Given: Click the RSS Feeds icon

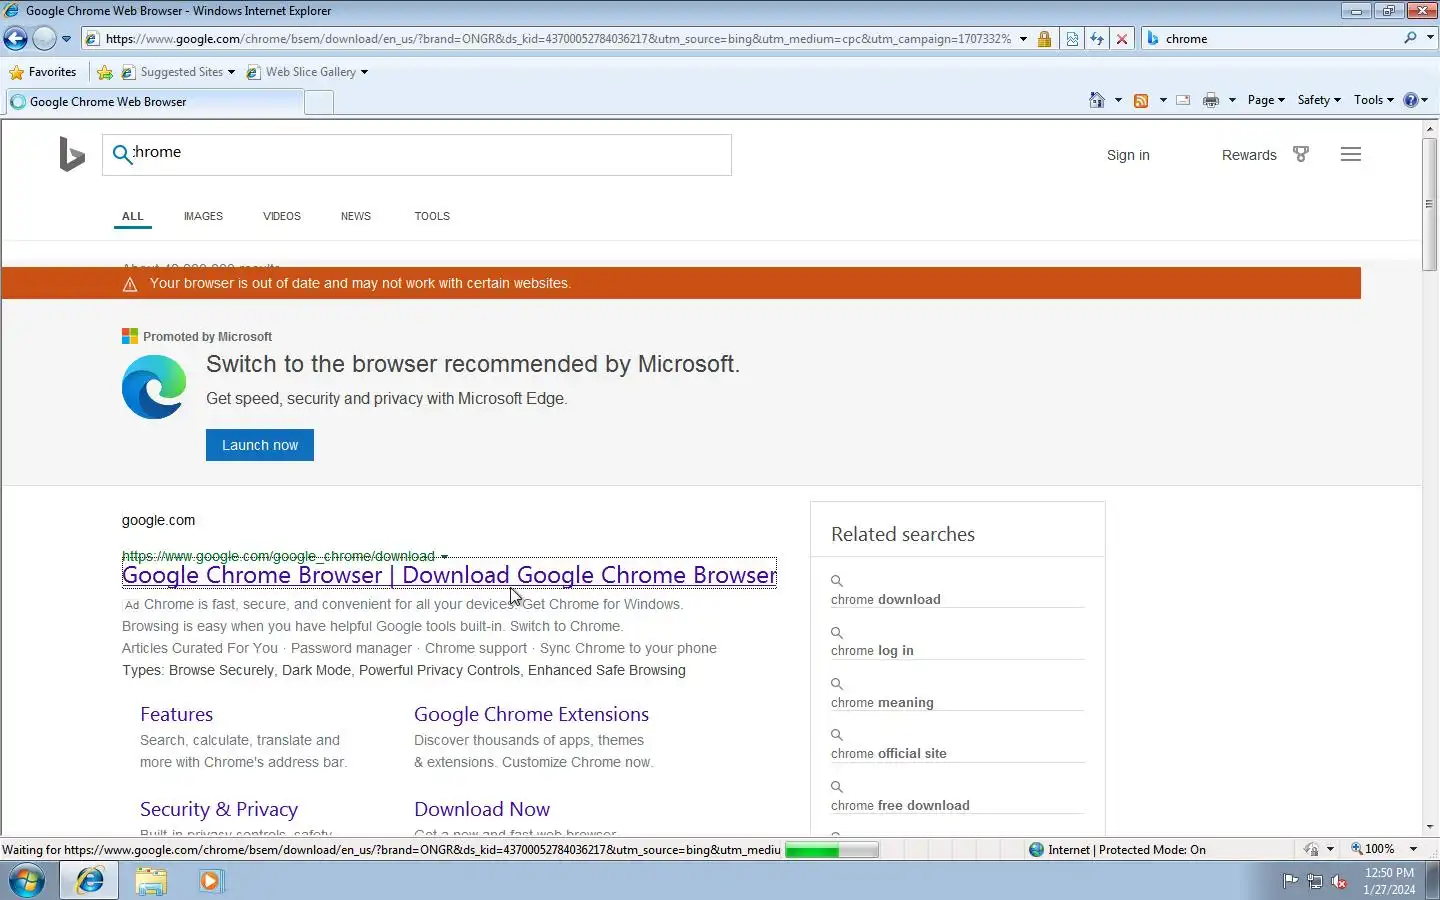Looking at the screenshot, I should click(1141, 100).
